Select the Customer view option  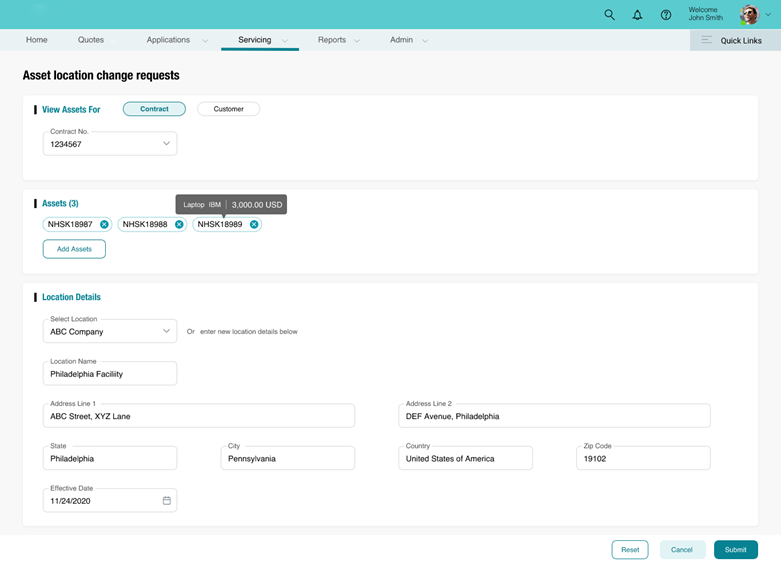(x=228, y=109)
